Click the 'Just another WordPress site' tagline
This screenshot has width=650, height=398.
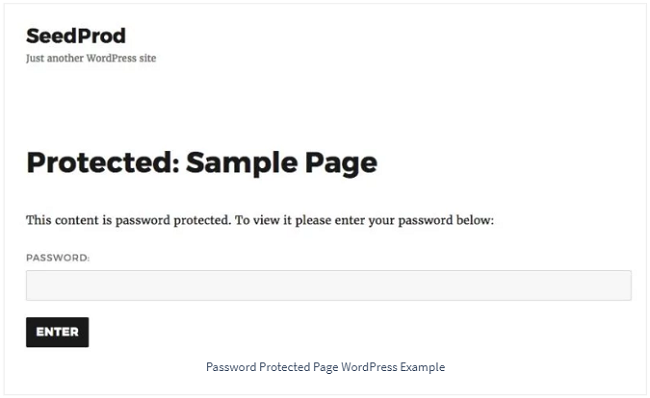tap(91, 58)
